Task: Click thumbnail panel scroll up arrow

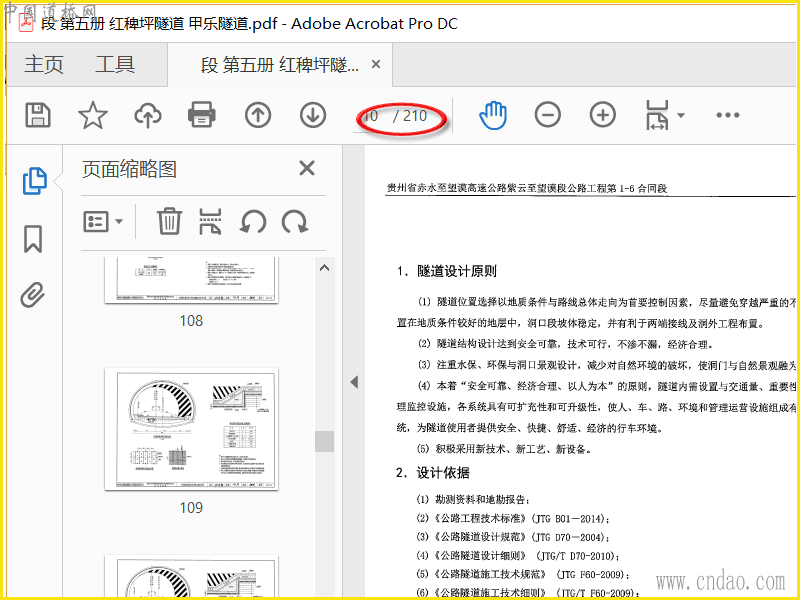Action: 324,268
